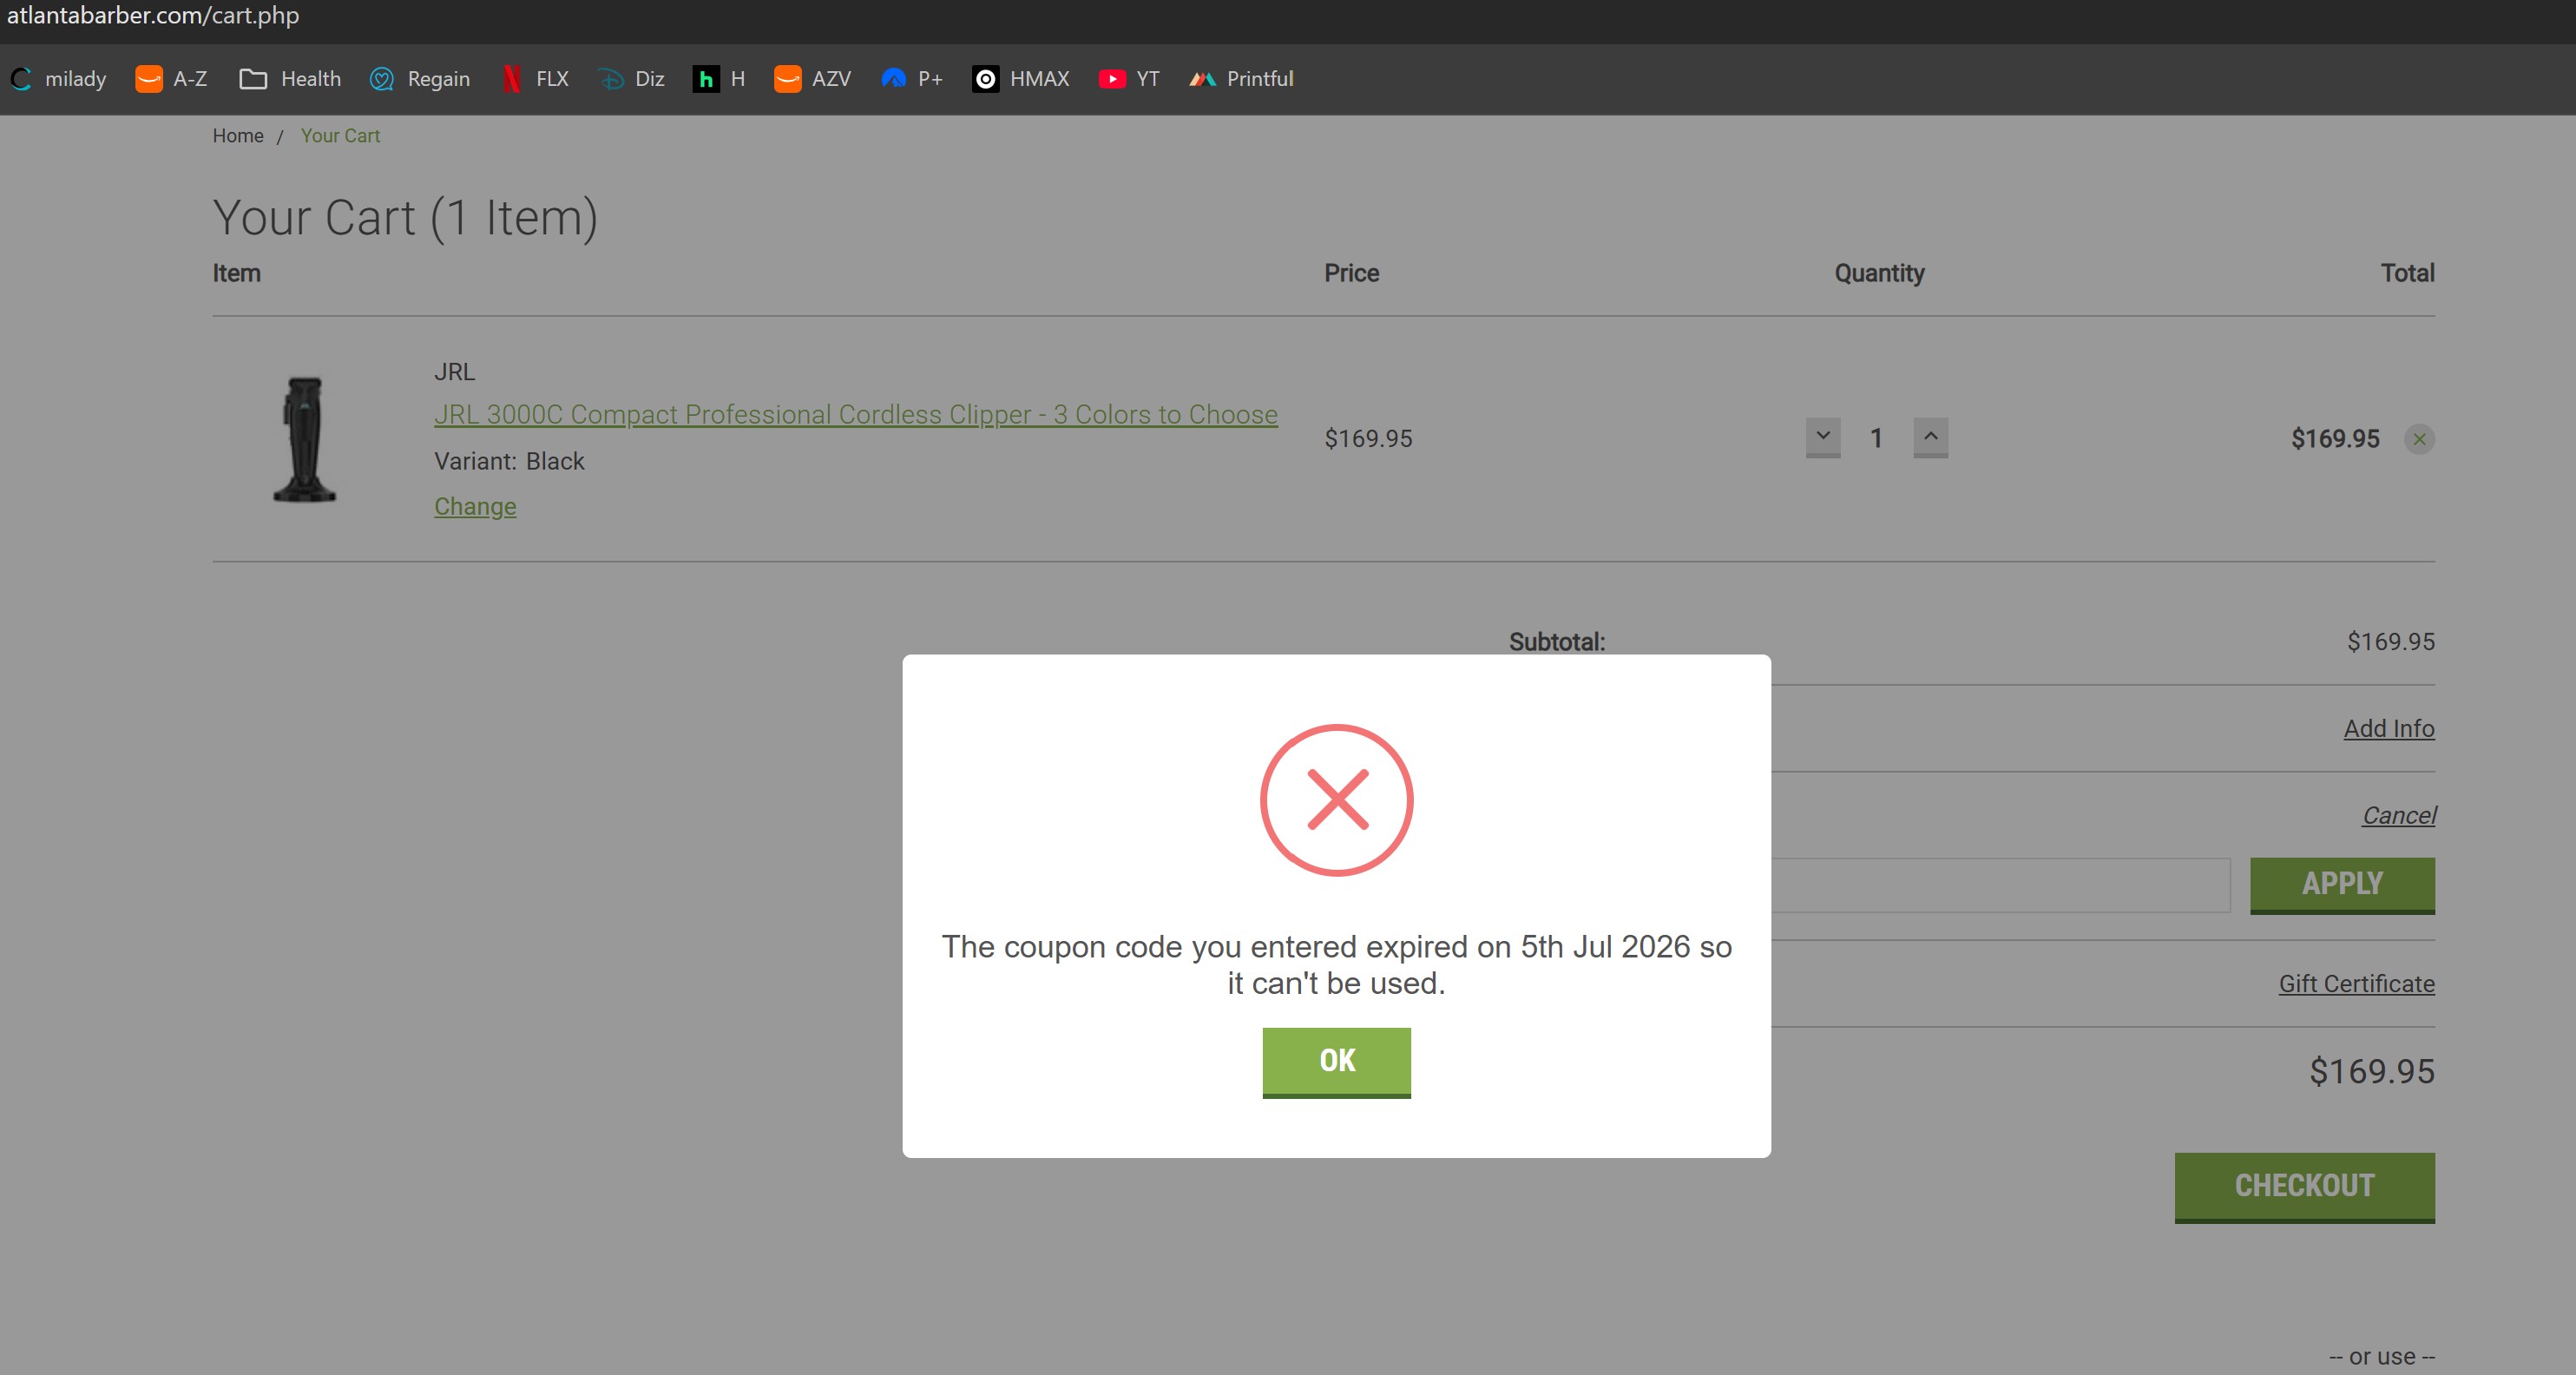Open the Netflix FLX bookmark

[536, 79]
